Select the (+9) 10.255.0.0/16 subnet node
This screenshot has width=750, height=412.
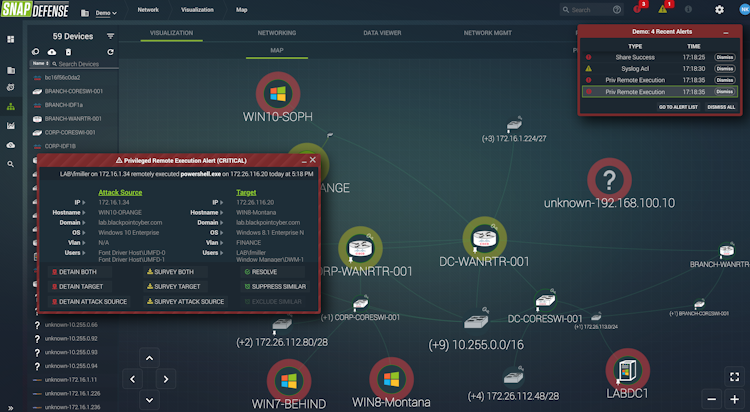476,321
